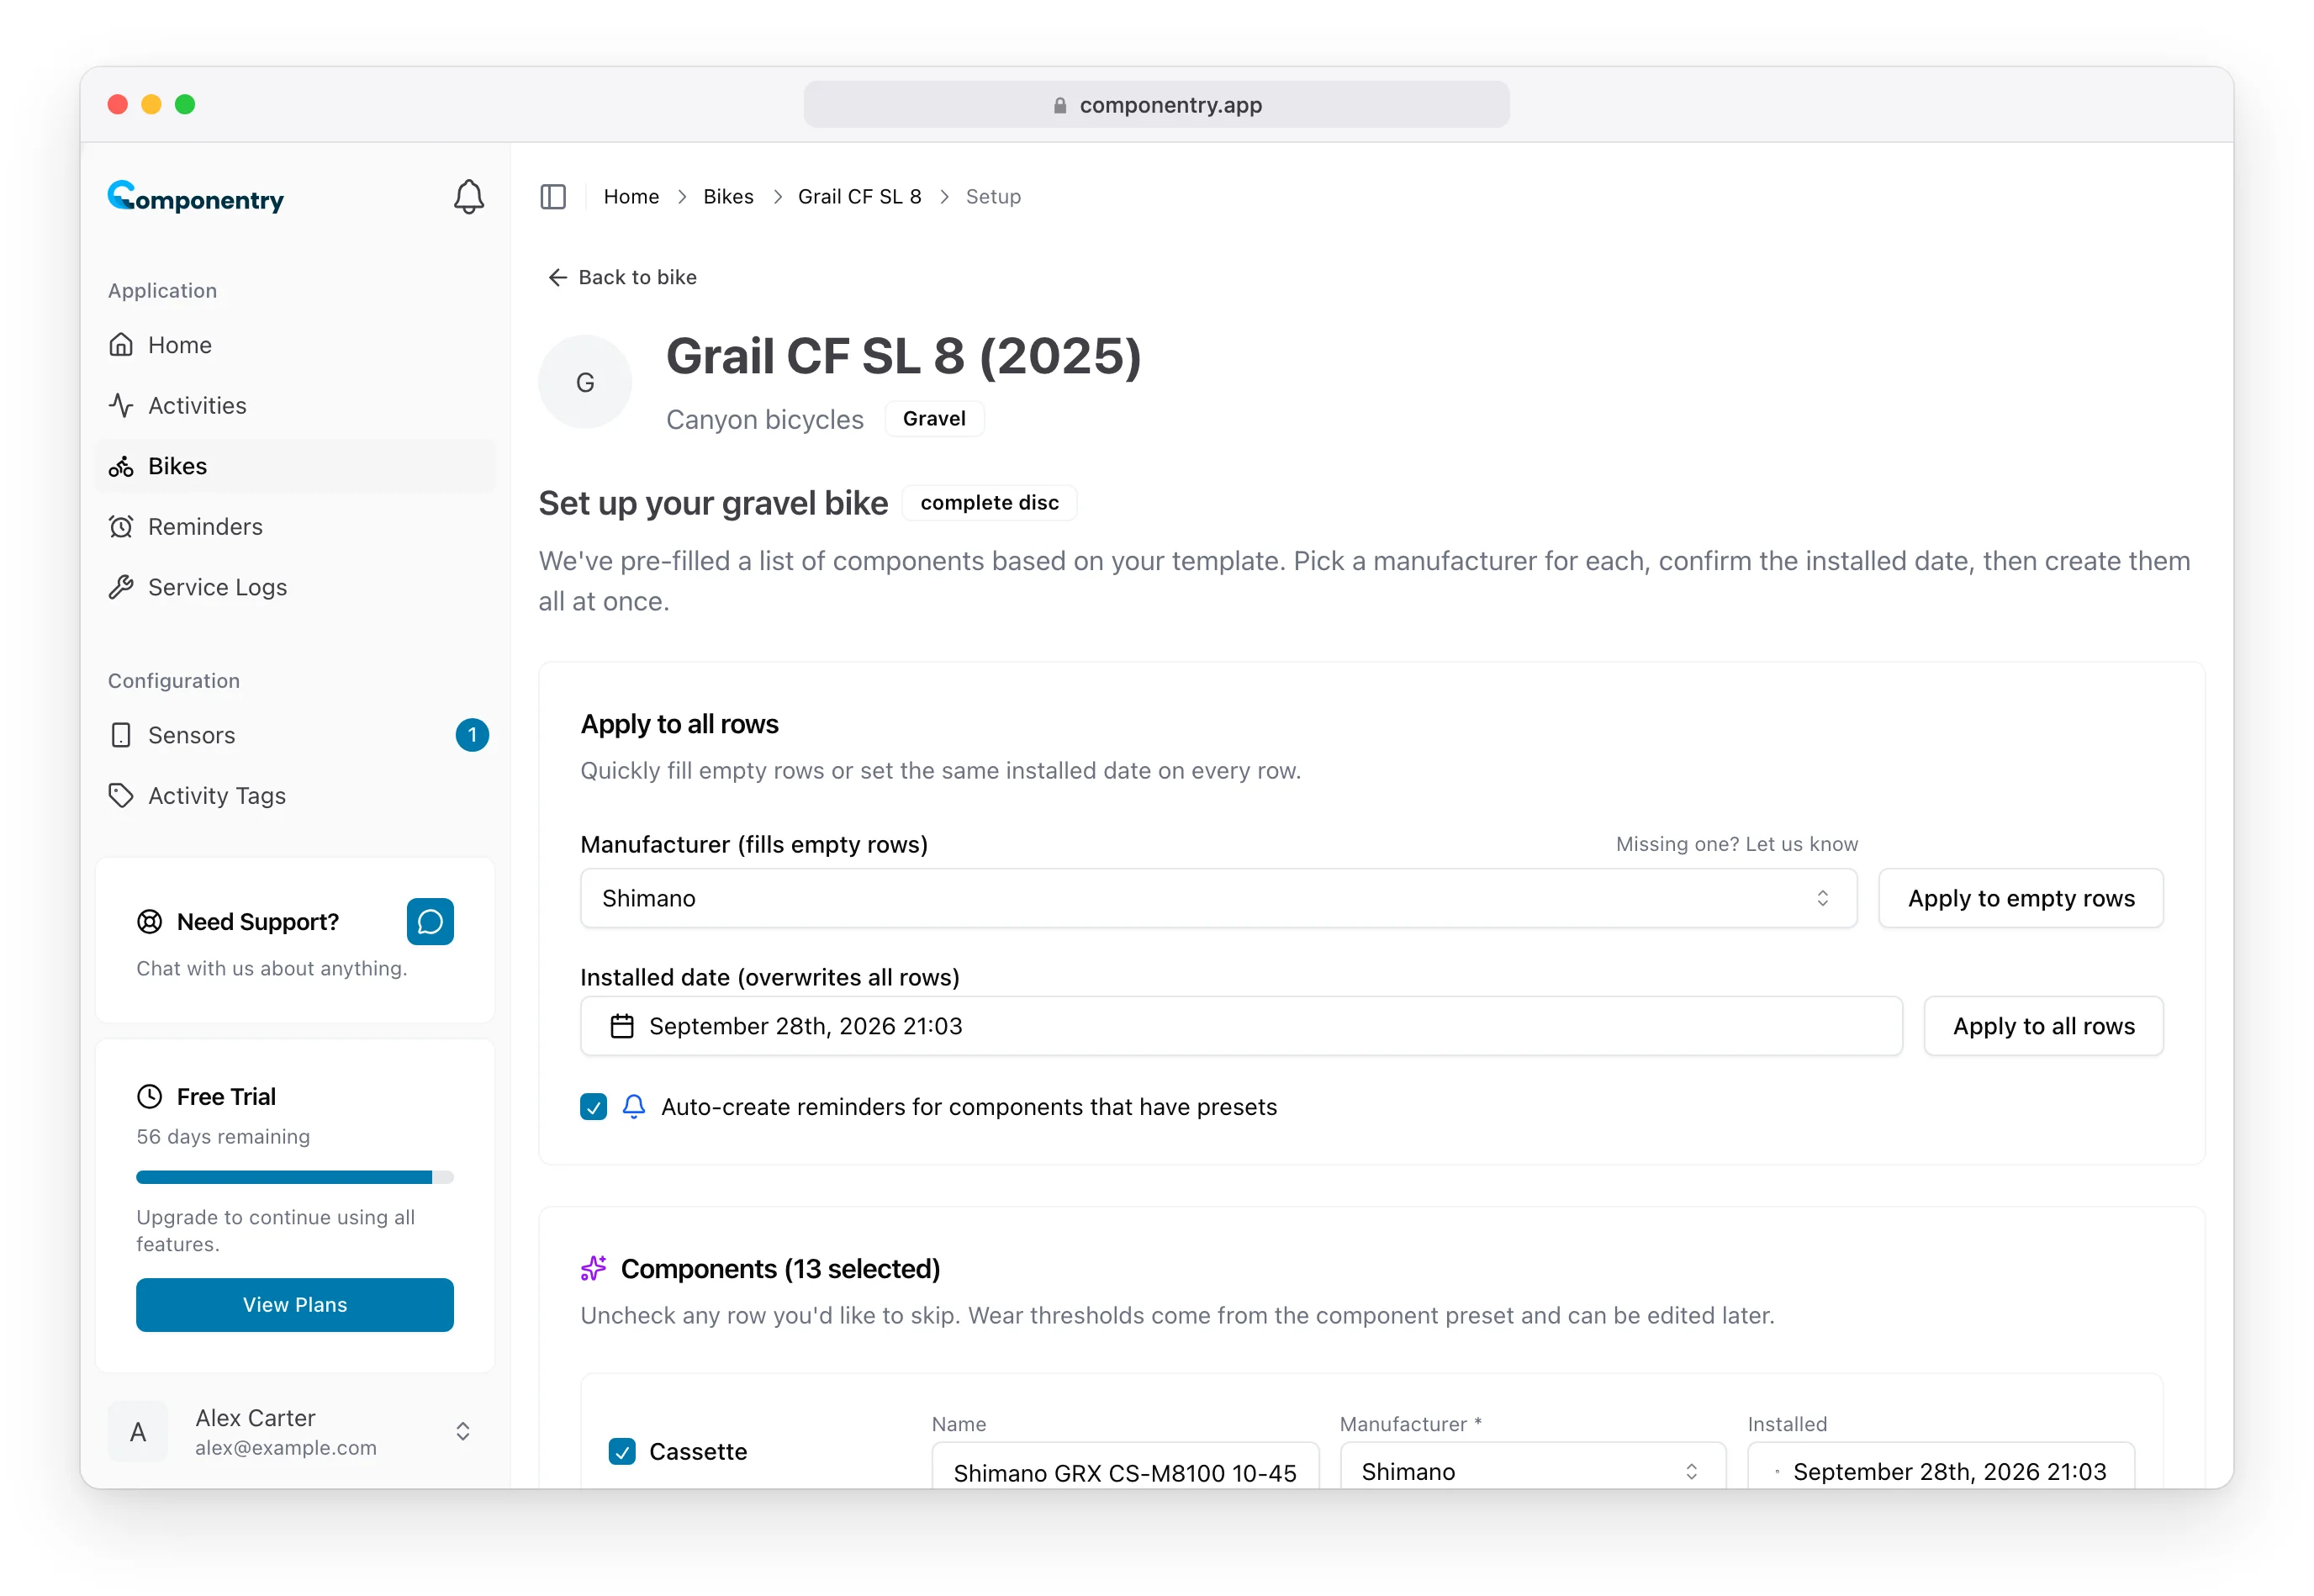Open the bulk Manufacturer Shimano dropdown
Viewport: 2314px width, 1596px height.
coord(1218,898)
